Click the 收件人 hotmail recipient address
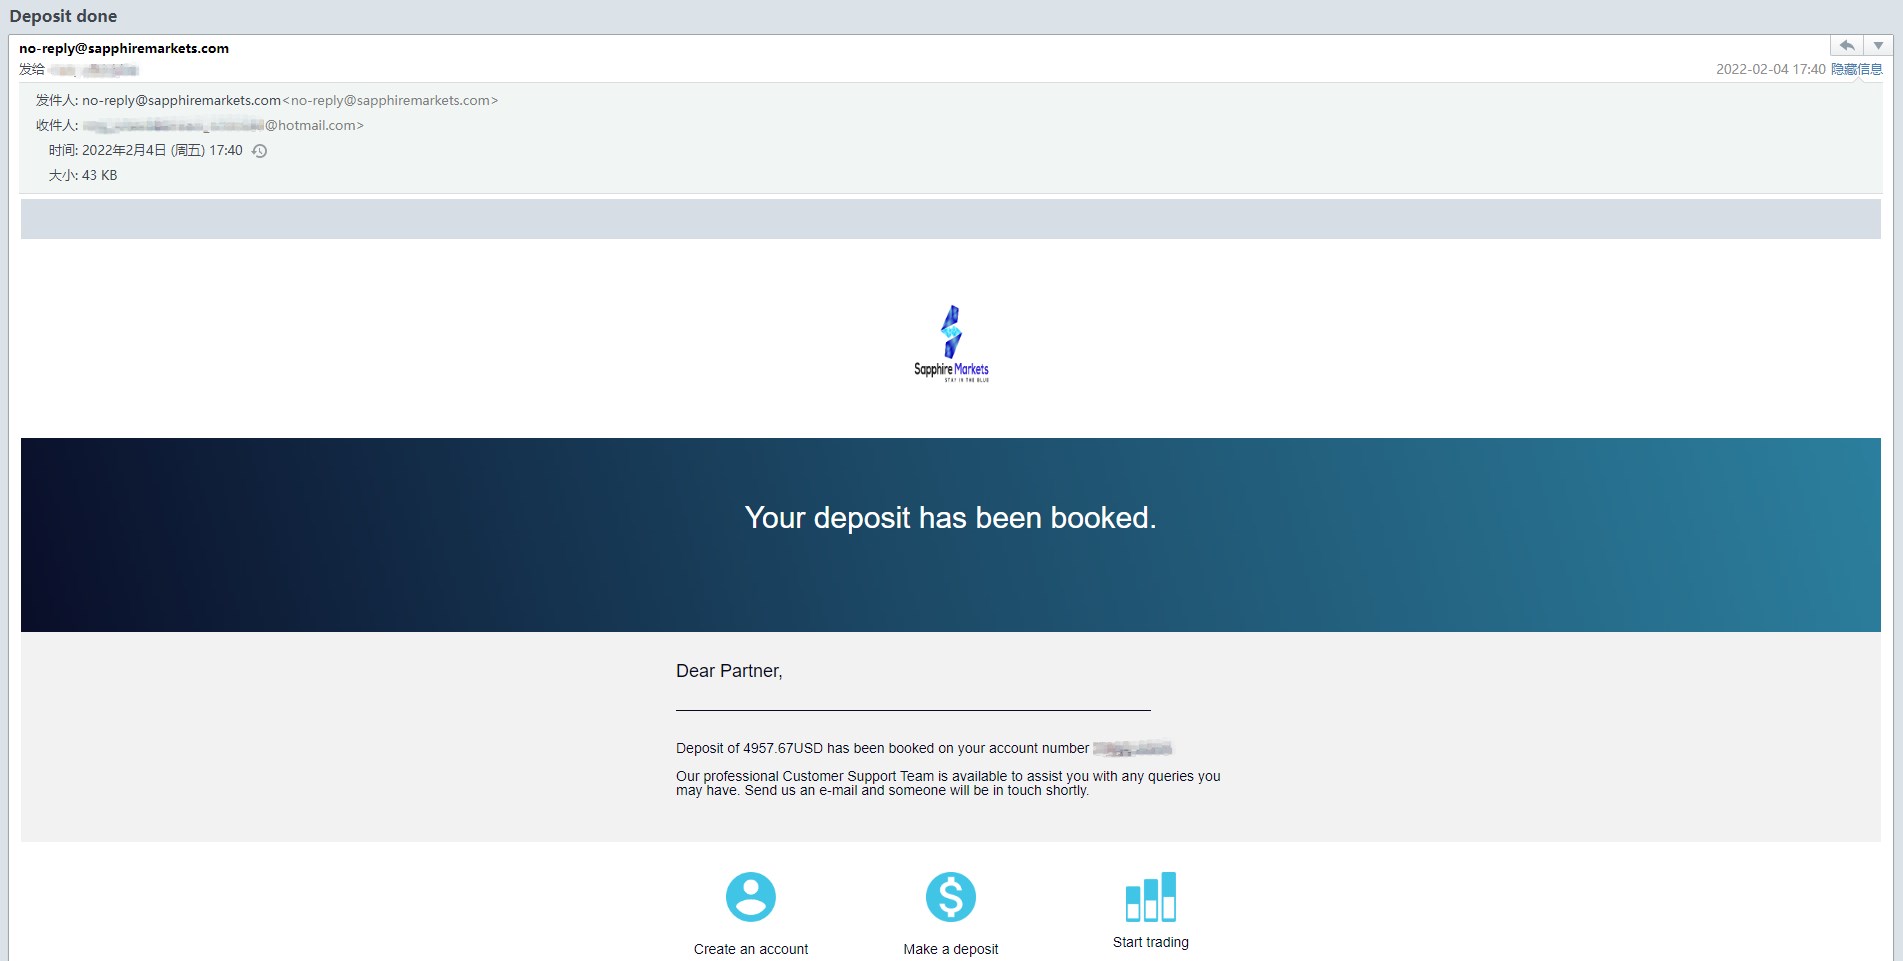This screenshot has height=961, width=1903. [x=223, y=125]
